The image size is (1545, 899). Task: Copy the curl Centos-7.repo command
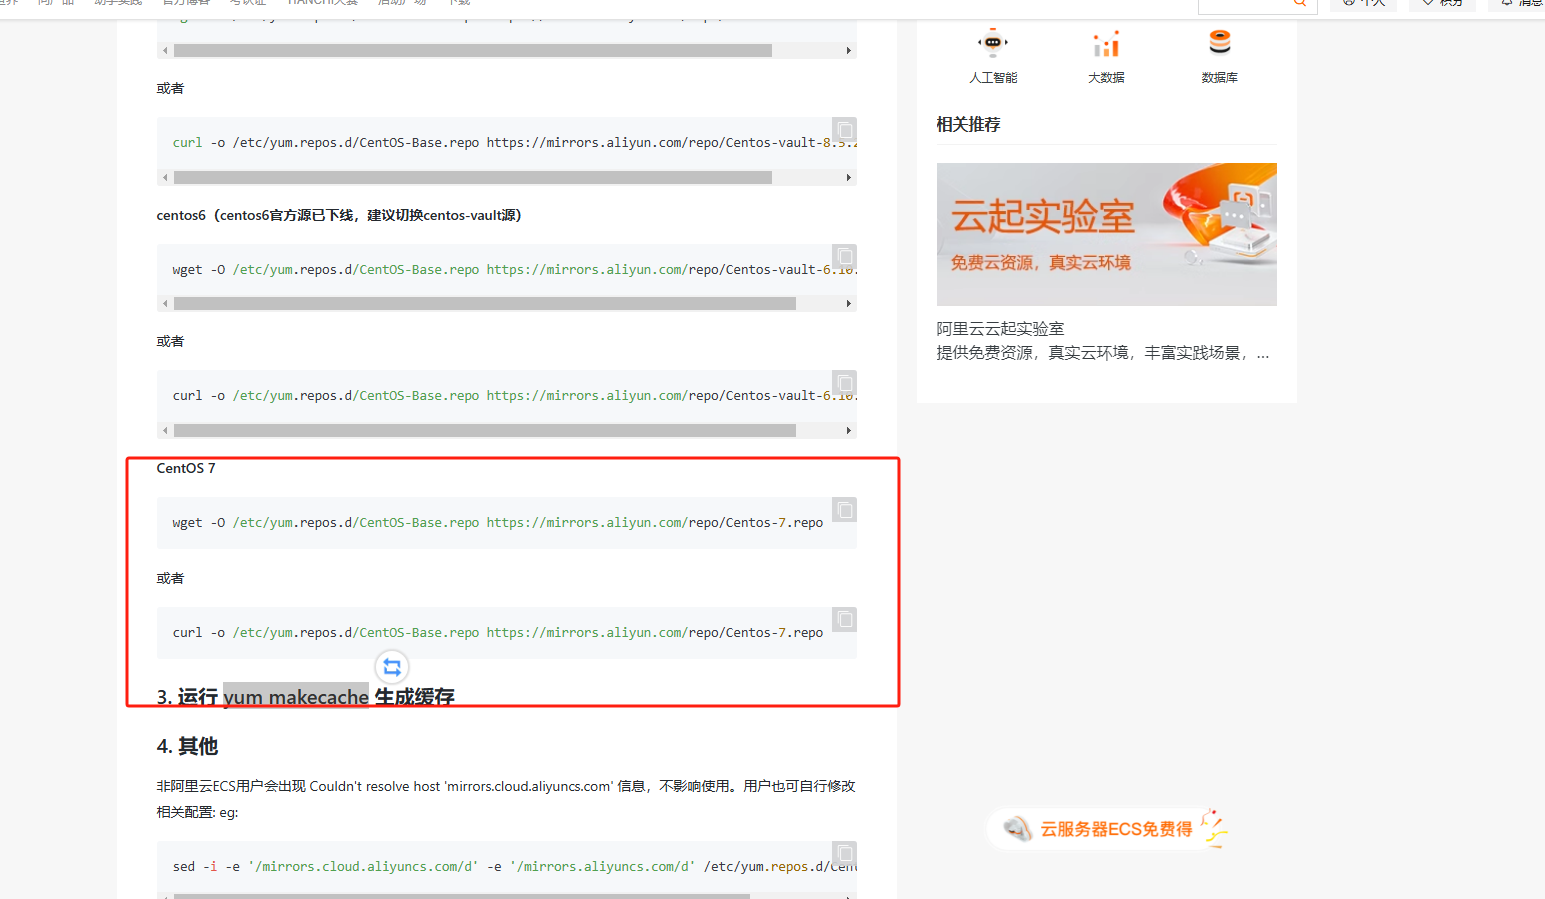[x=845, y=620]
